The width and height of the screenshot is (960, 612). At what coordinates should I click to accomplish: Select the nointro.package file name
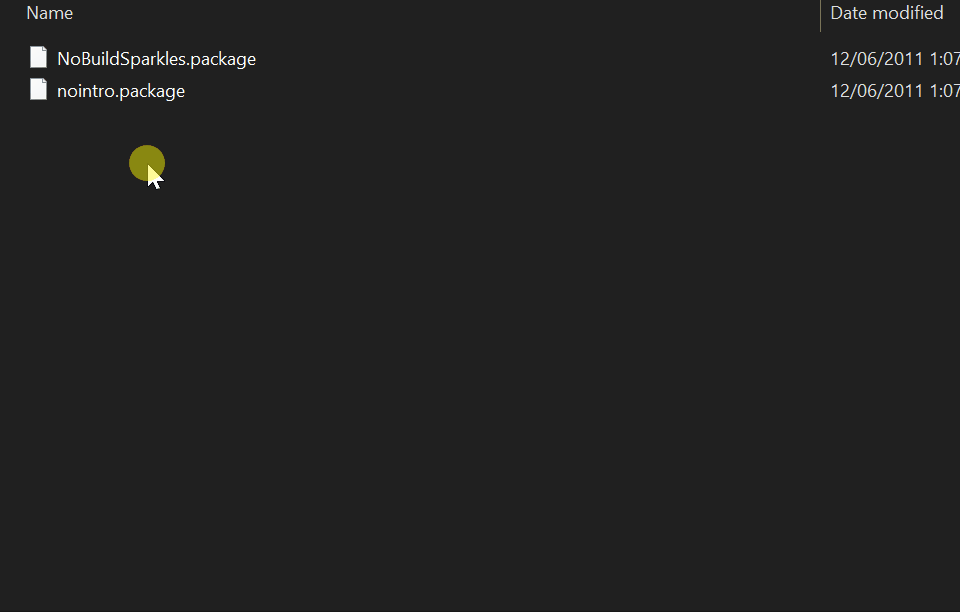[121, 91]
